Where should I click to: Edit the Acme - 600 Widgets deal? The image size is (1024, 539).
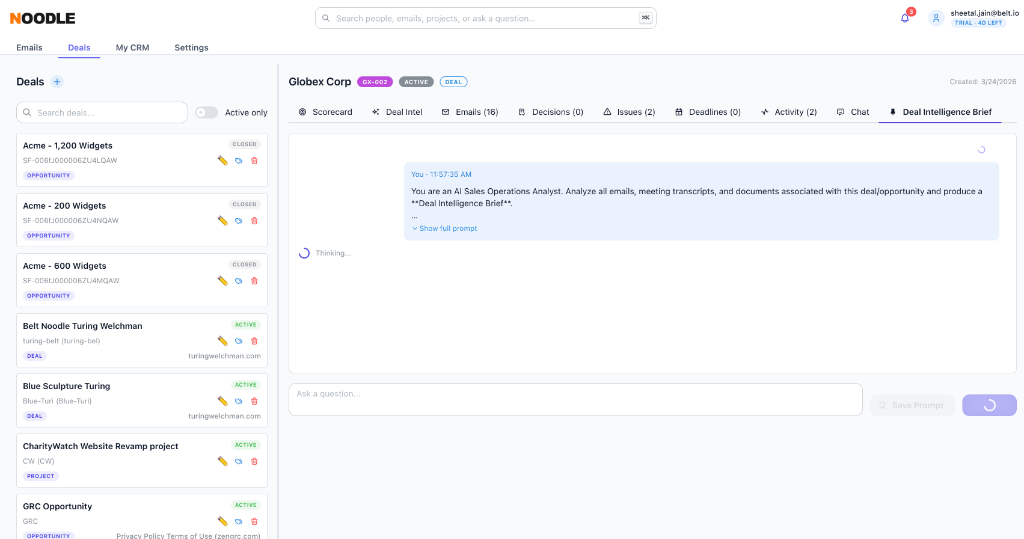click(223, 281)
